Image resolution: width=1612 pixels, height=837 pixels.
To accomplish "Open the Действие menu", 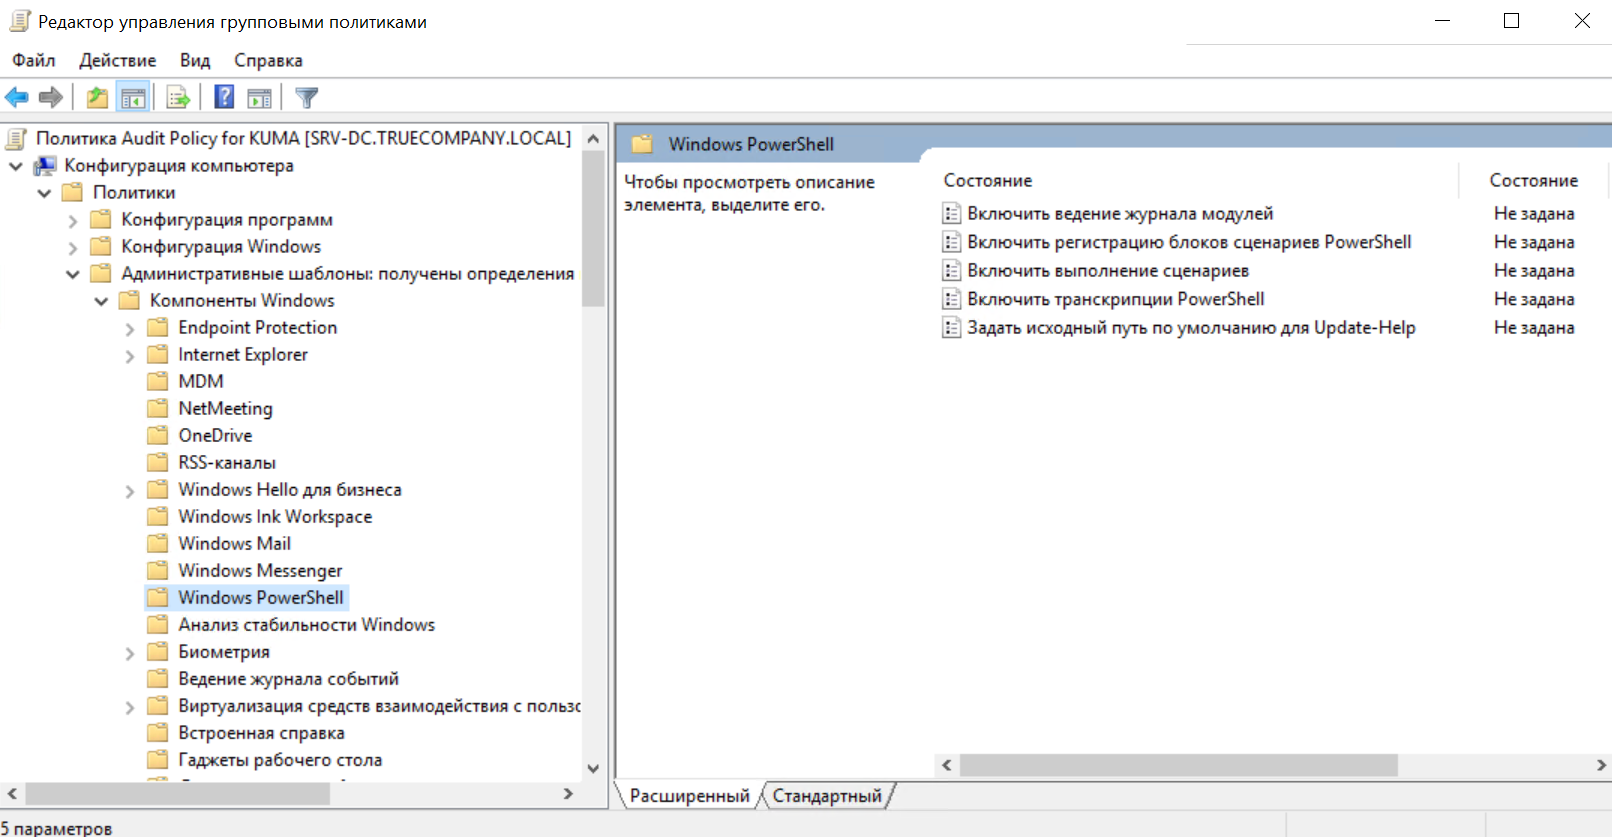I will [117, 61].
